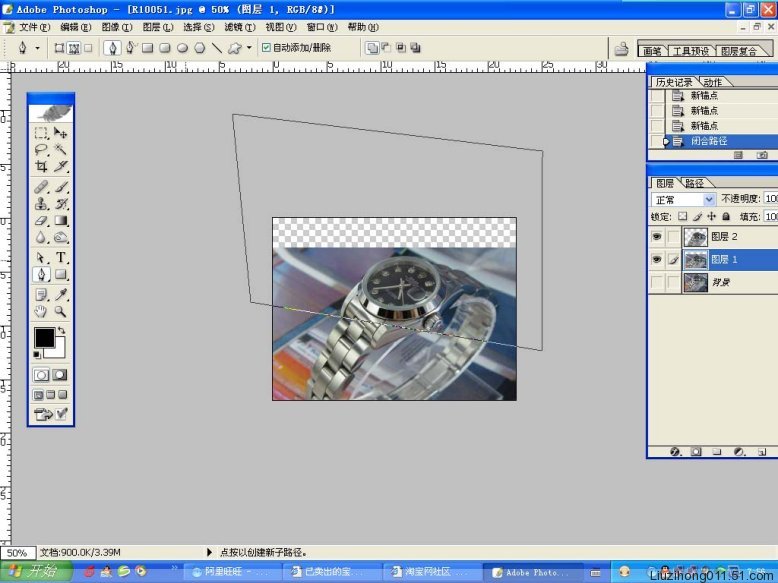Open 阿里旺旺 taskbar button
The width and height of the screenshot is (778, 583).
point(232,572)
